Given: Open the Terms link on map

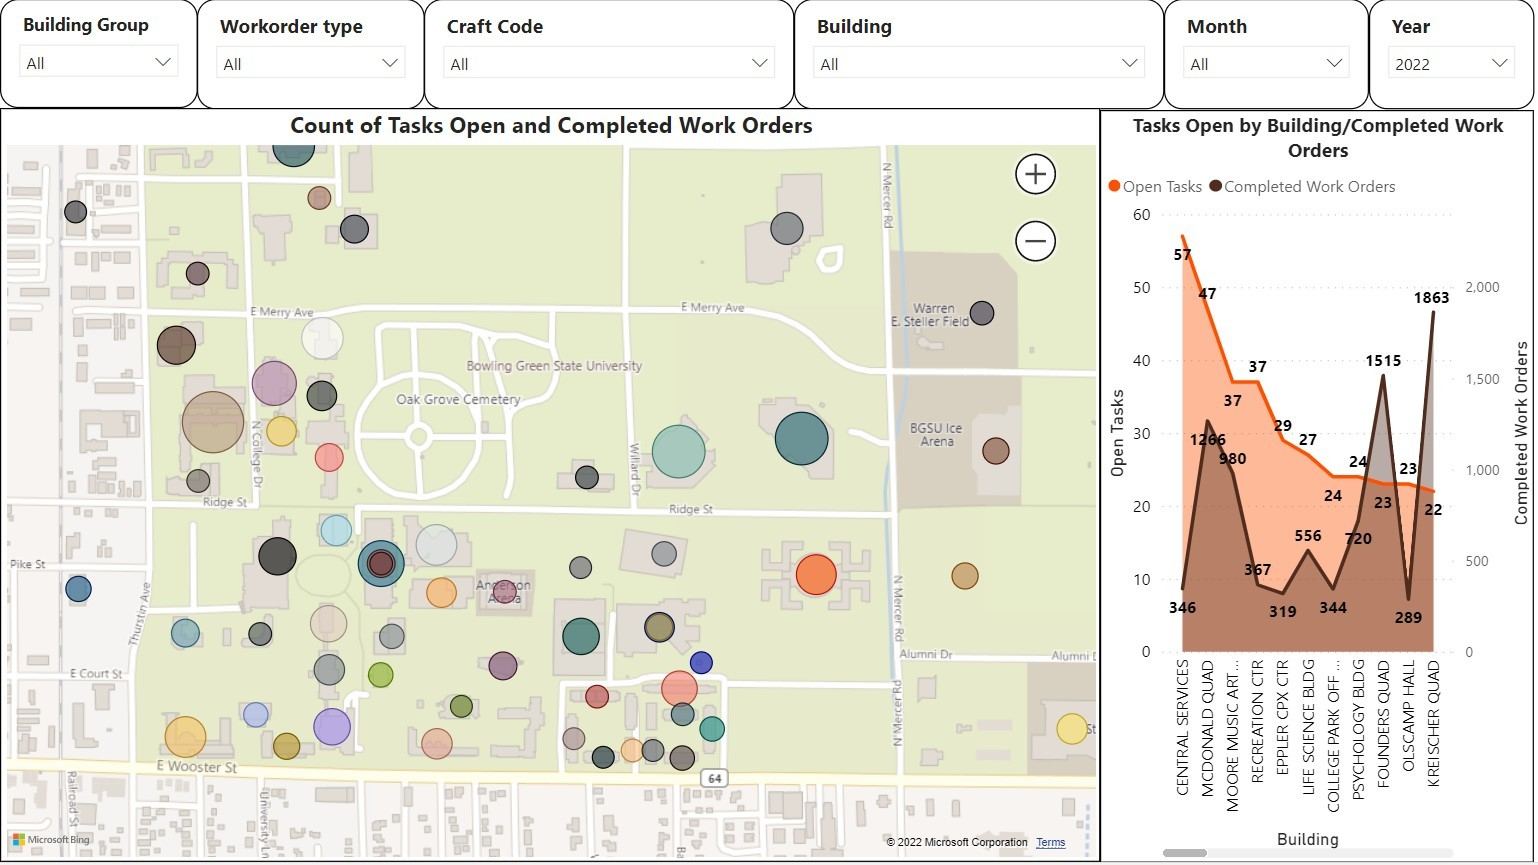Looking at the screenshot, I should click(x=1050, y=842).
